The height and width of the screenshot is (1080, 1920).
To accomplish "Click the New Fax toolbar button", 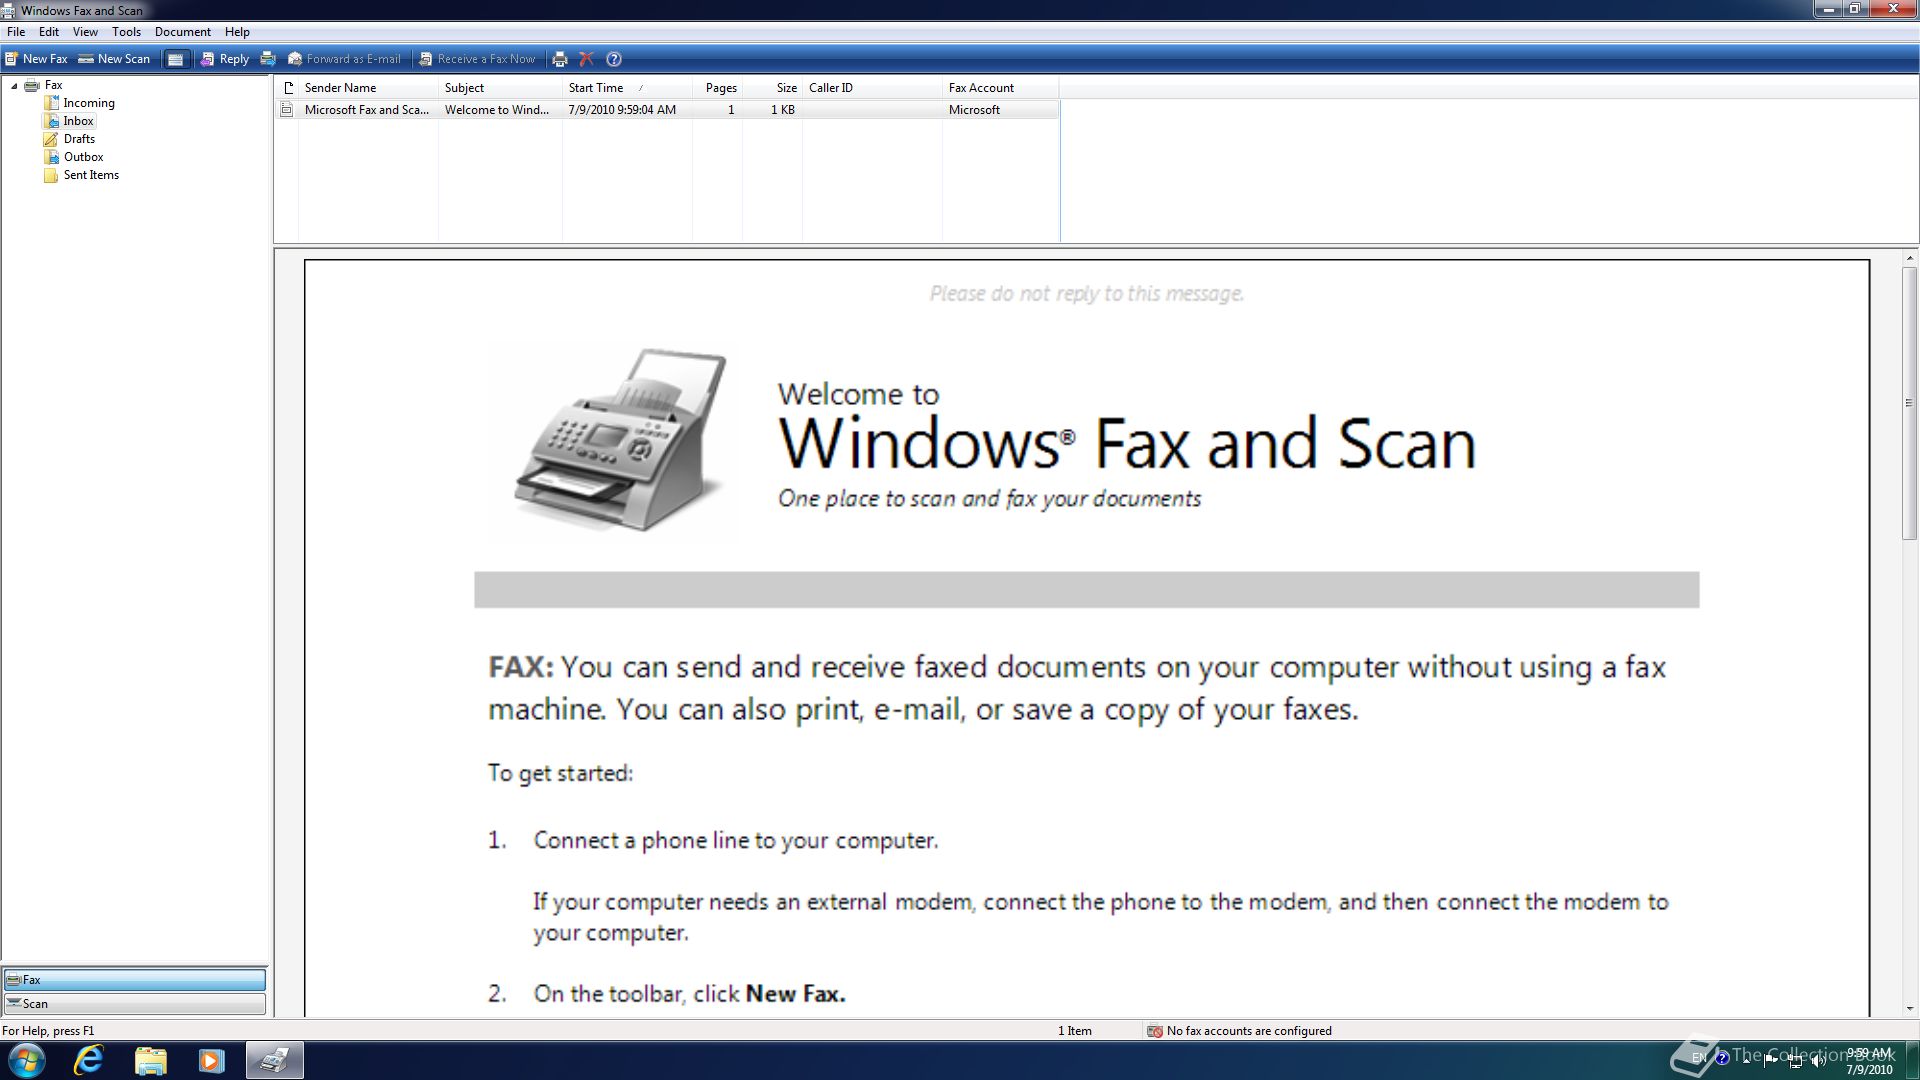I will tap(37, 59).
